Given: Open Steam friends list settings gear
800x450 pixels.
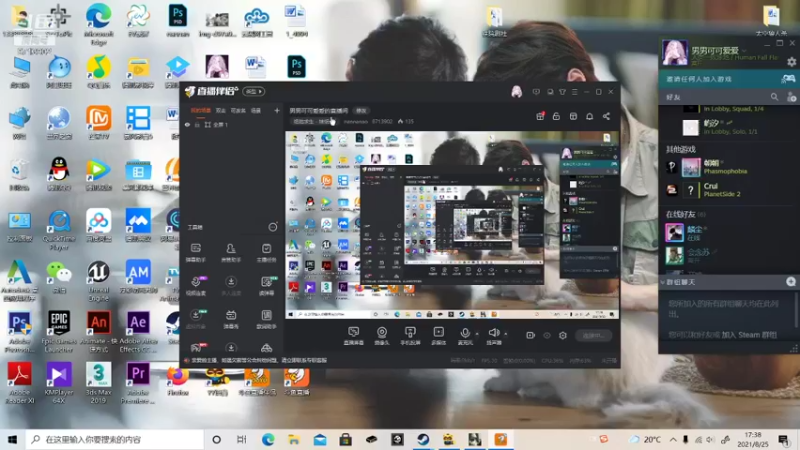Looking at the screenshot, I should 791,62.
